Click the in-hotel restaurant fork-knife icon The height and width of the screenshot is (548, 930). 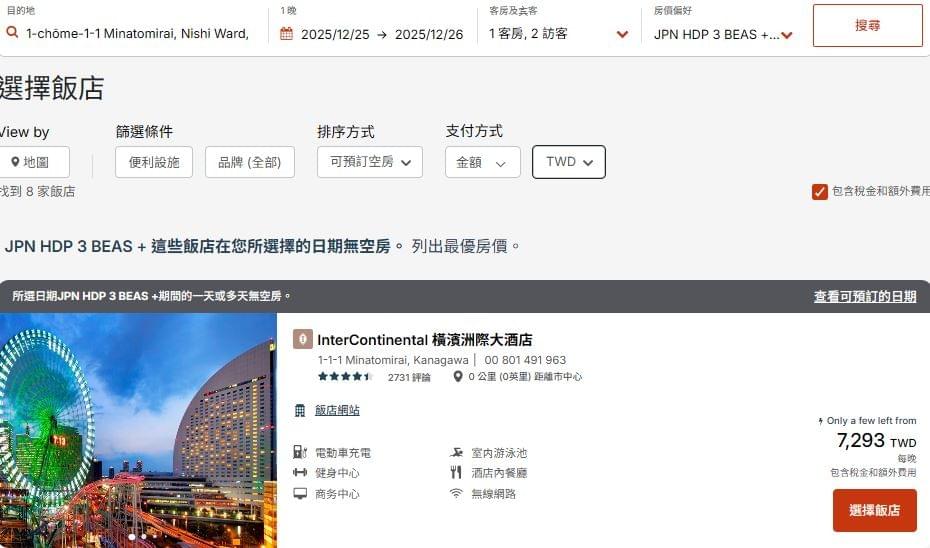[x=456, y=473]
